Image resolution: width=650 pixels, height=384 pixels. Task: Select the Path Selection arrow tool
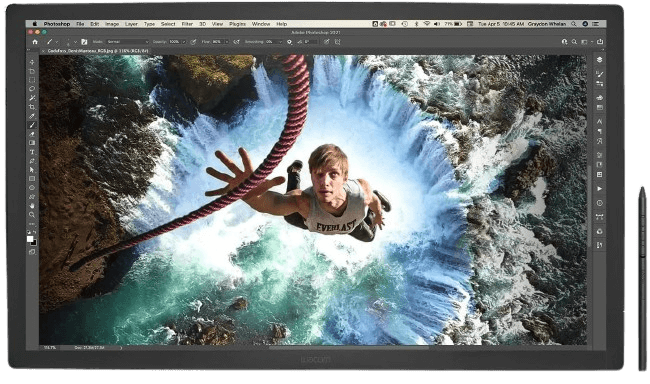[x=32, y=170]
